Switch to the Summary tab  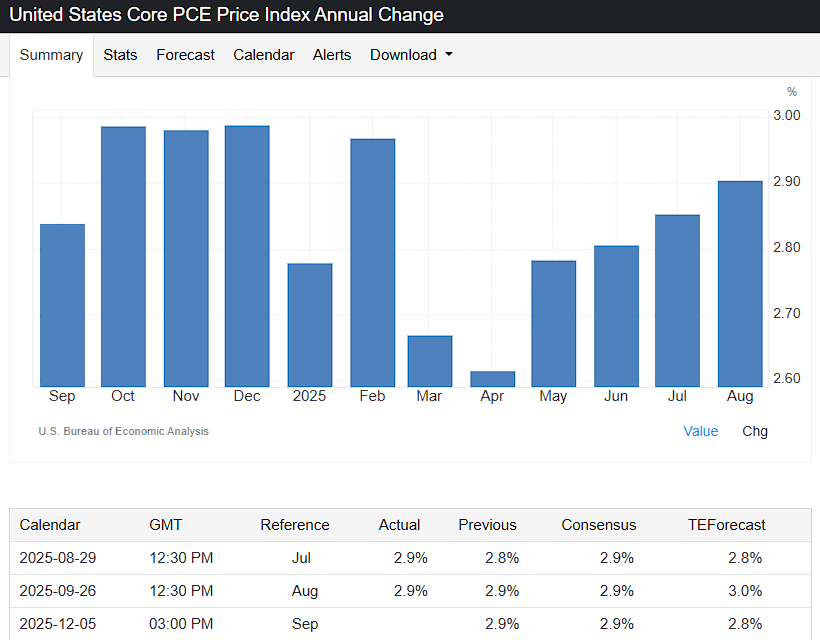pos(51,55)
